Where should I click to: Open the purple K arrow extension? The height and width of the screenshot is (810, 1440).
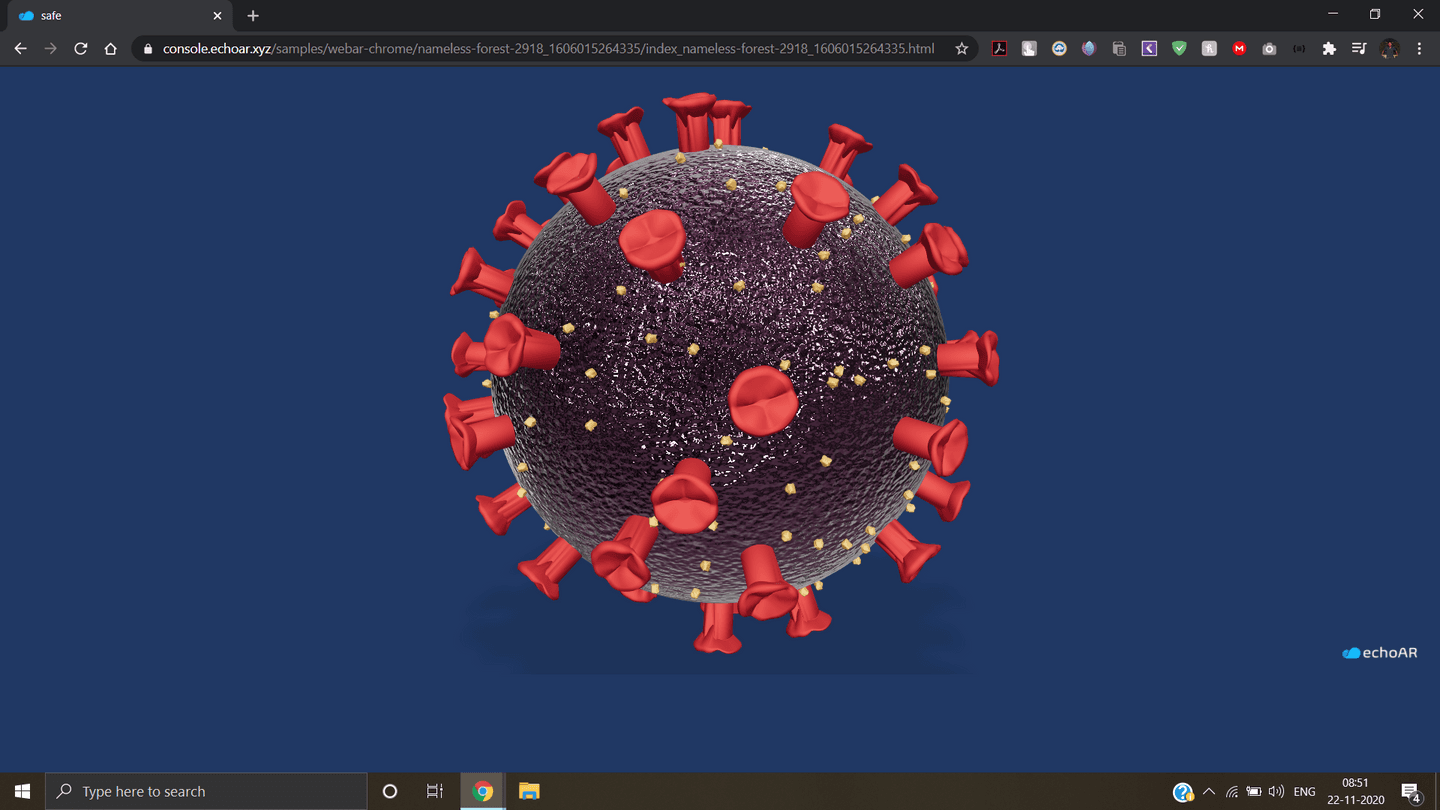(1149, 48)
